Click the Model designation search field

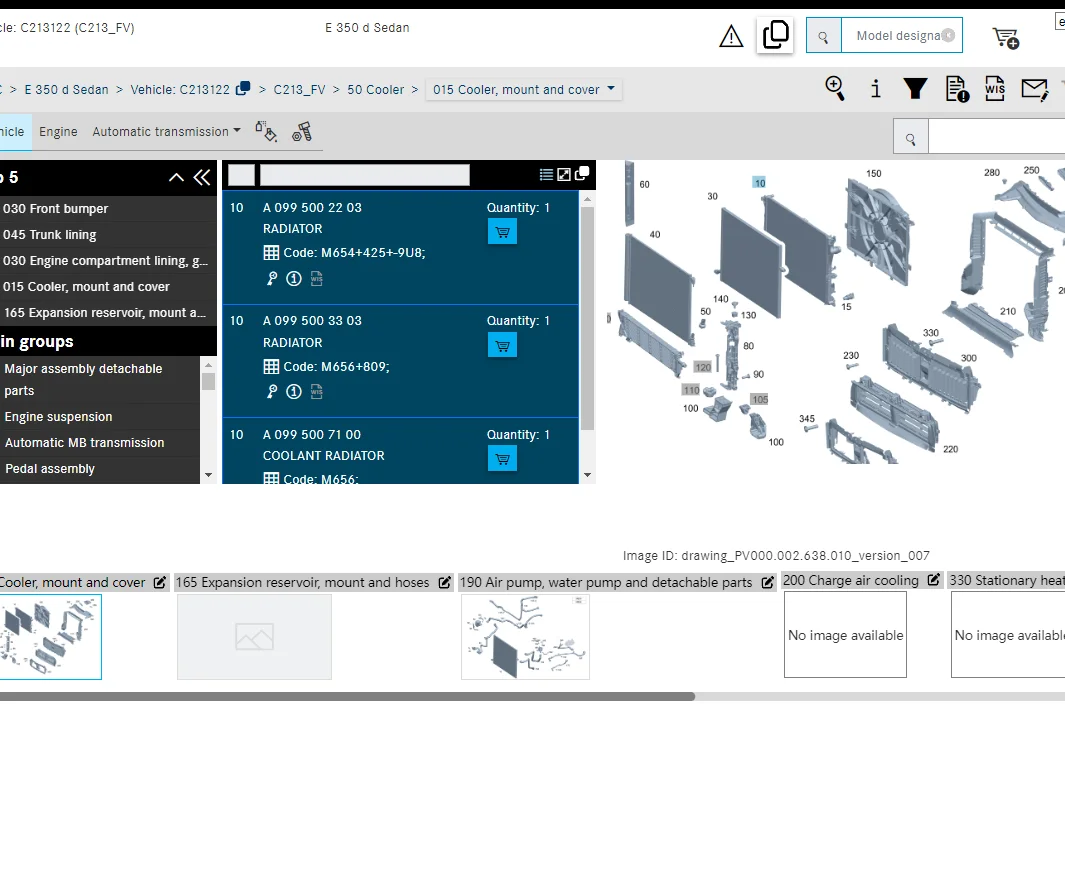901,35
